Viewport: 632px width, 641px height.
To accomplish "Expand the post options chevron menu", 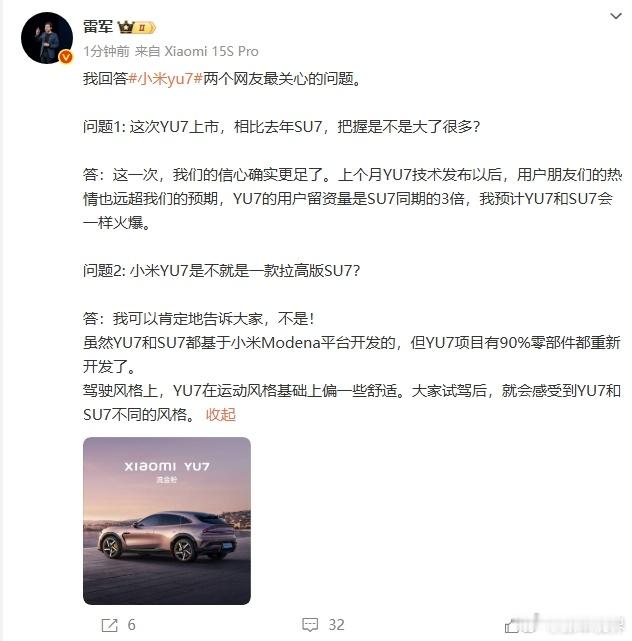I will [x=616, y=16].
